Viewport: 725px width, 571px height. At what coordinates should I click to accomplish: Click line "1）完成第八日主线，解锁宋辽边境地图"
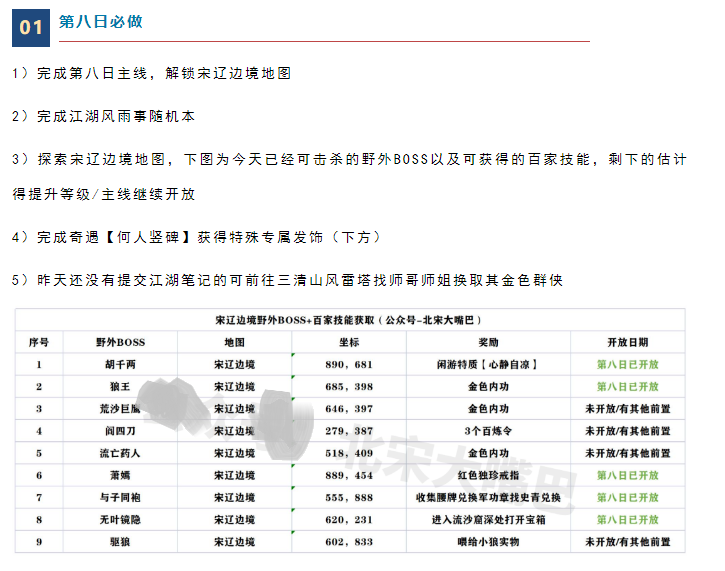[x=151, y=73]
